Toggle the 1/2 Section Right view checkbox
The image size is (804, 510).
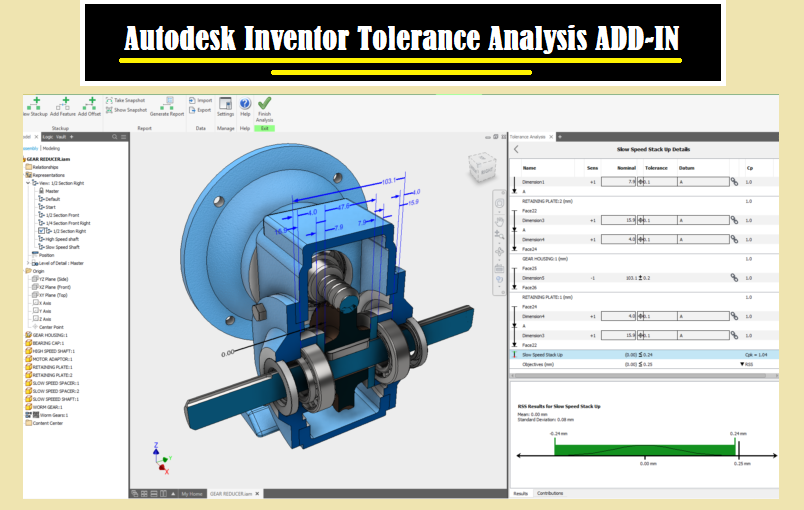(42, 231)
